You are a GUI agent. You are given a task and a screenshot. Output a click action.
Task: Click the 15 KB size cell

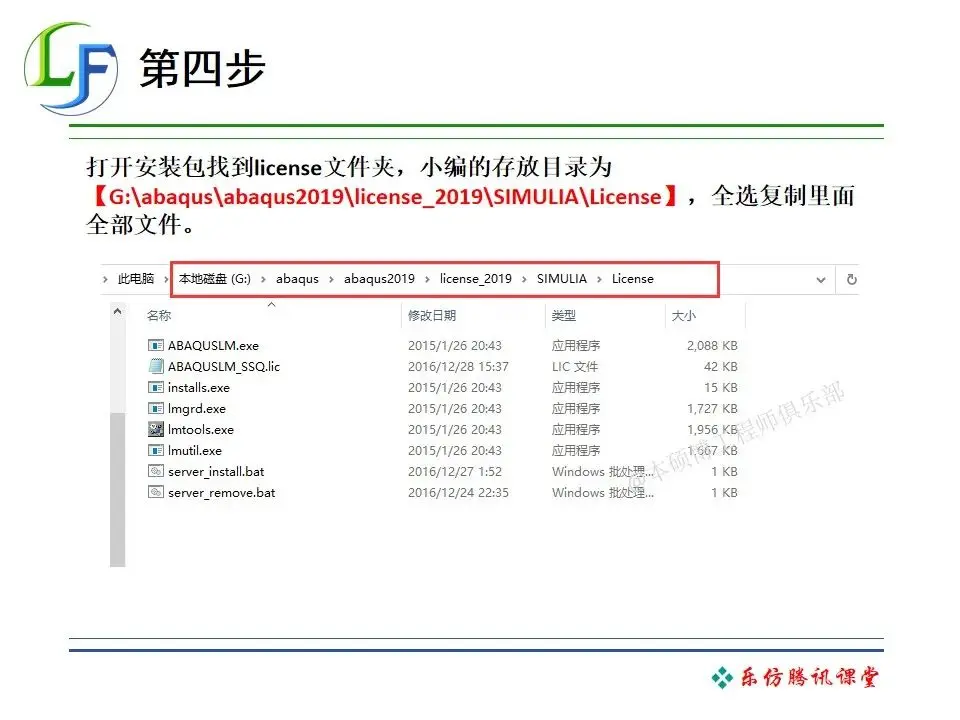[721, 388]
